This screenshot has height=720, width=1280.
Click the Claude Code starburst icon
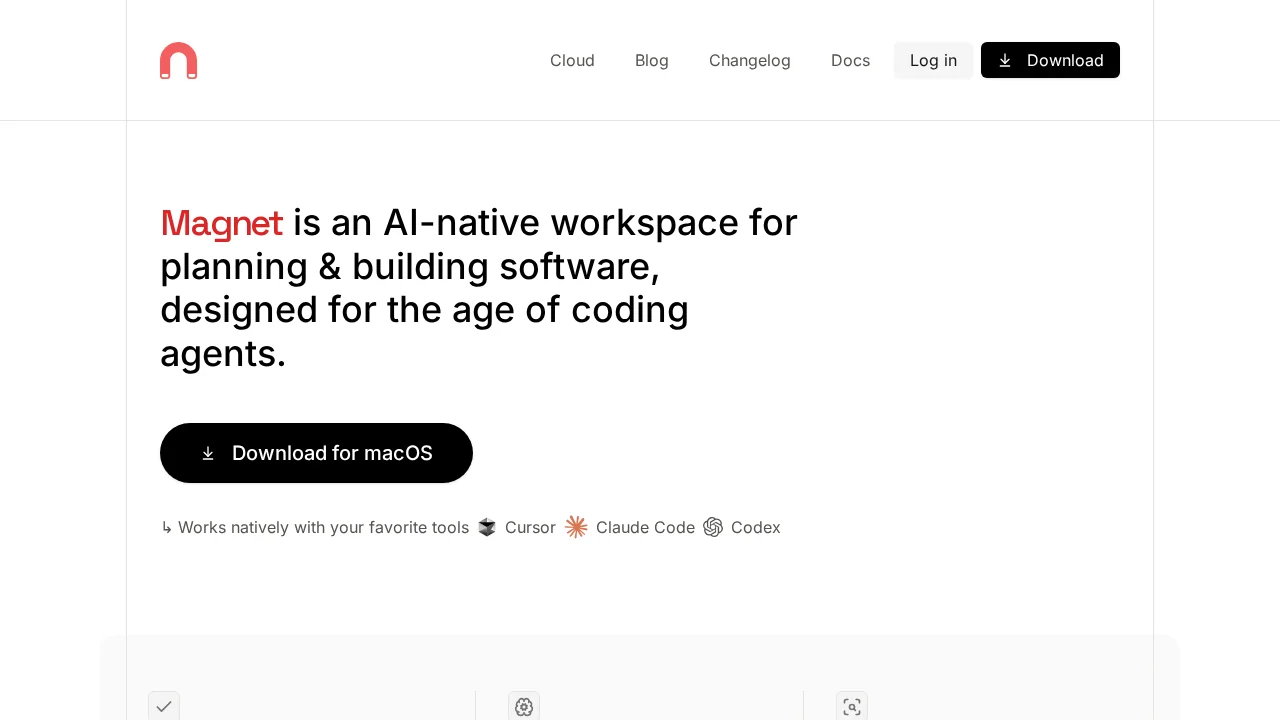point(576,527)
